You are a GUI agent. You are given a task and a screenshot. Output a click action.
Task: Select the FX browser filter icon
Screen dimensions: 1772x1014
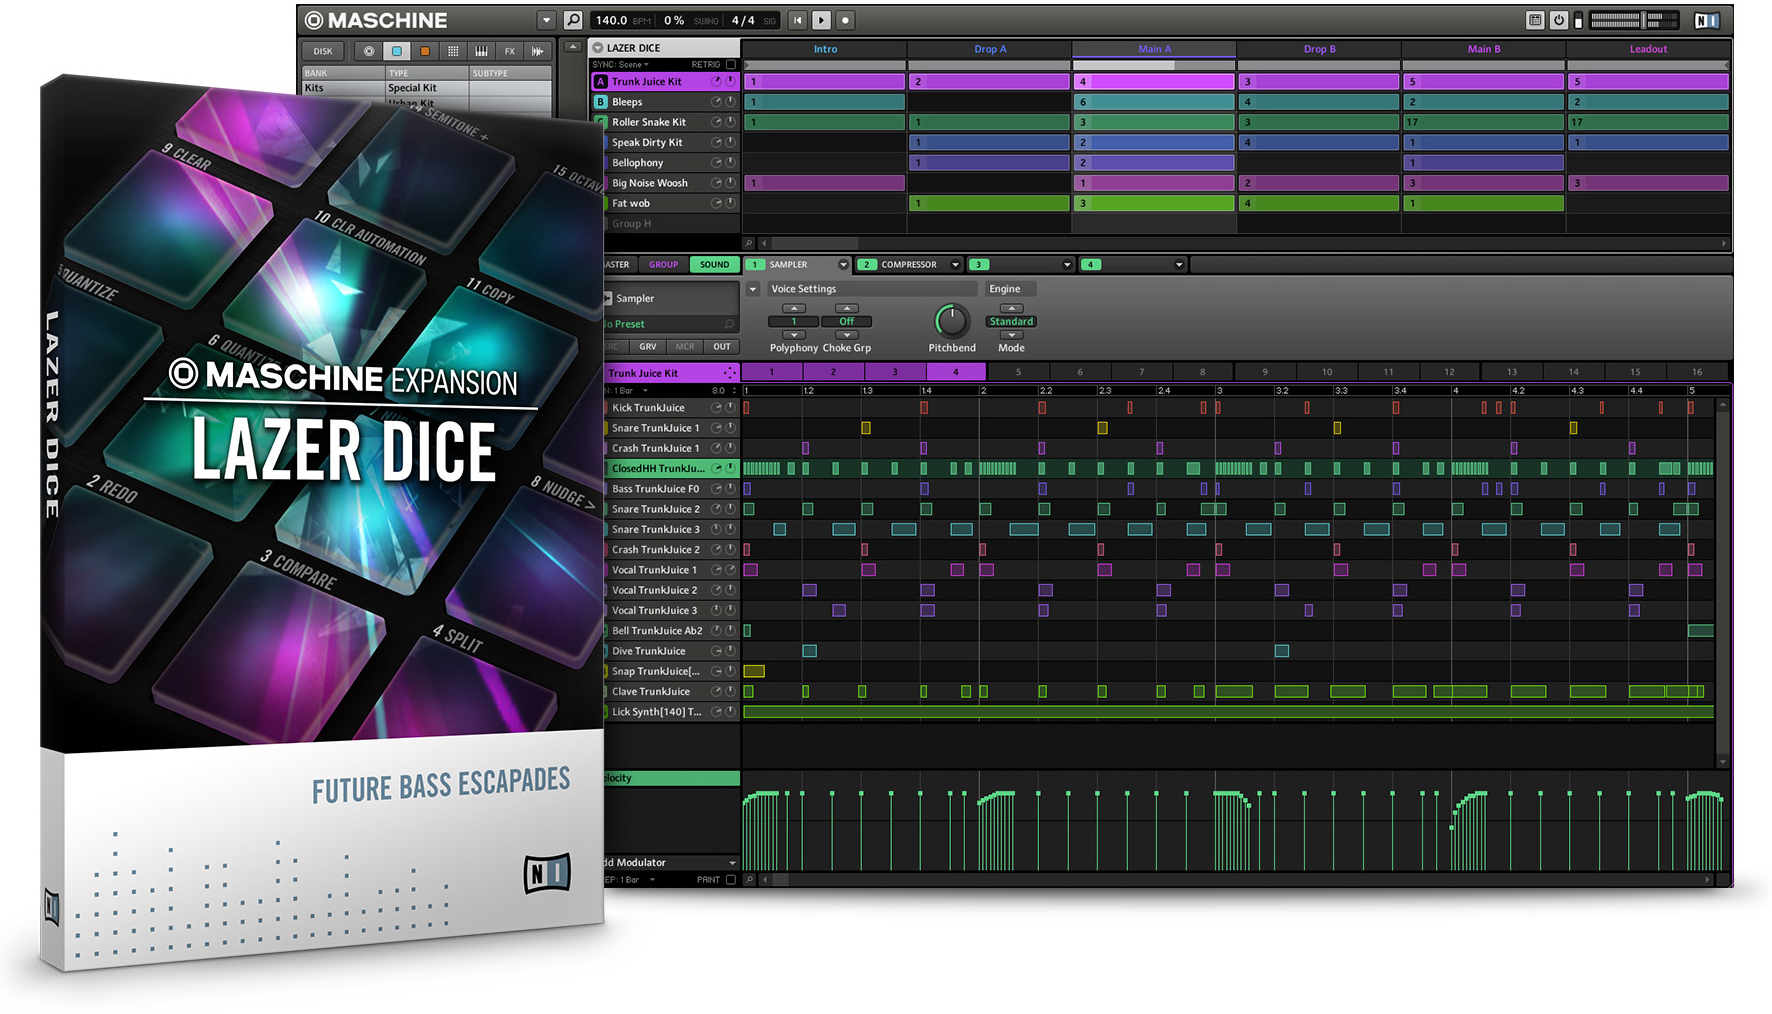(509, 51)
